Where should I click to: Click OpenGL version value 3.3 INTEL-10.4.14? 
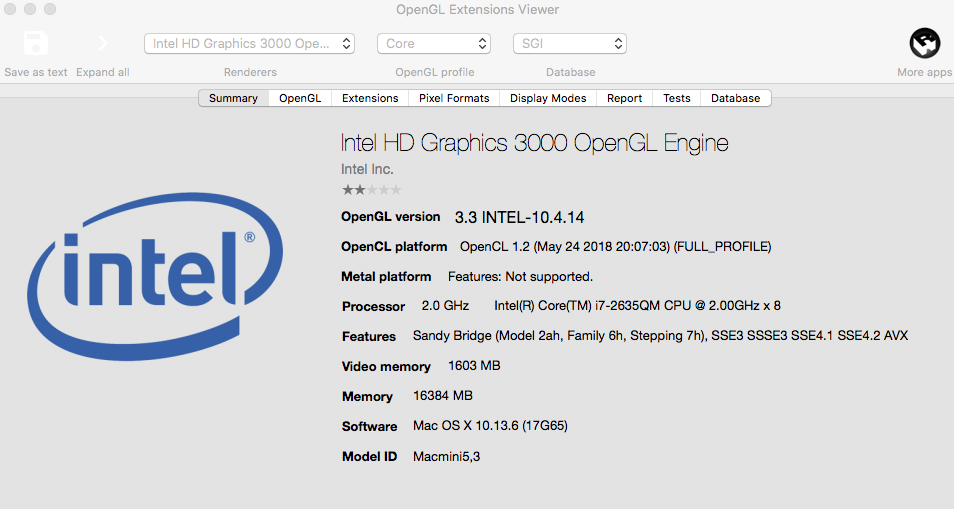click(x=520, y=218)
